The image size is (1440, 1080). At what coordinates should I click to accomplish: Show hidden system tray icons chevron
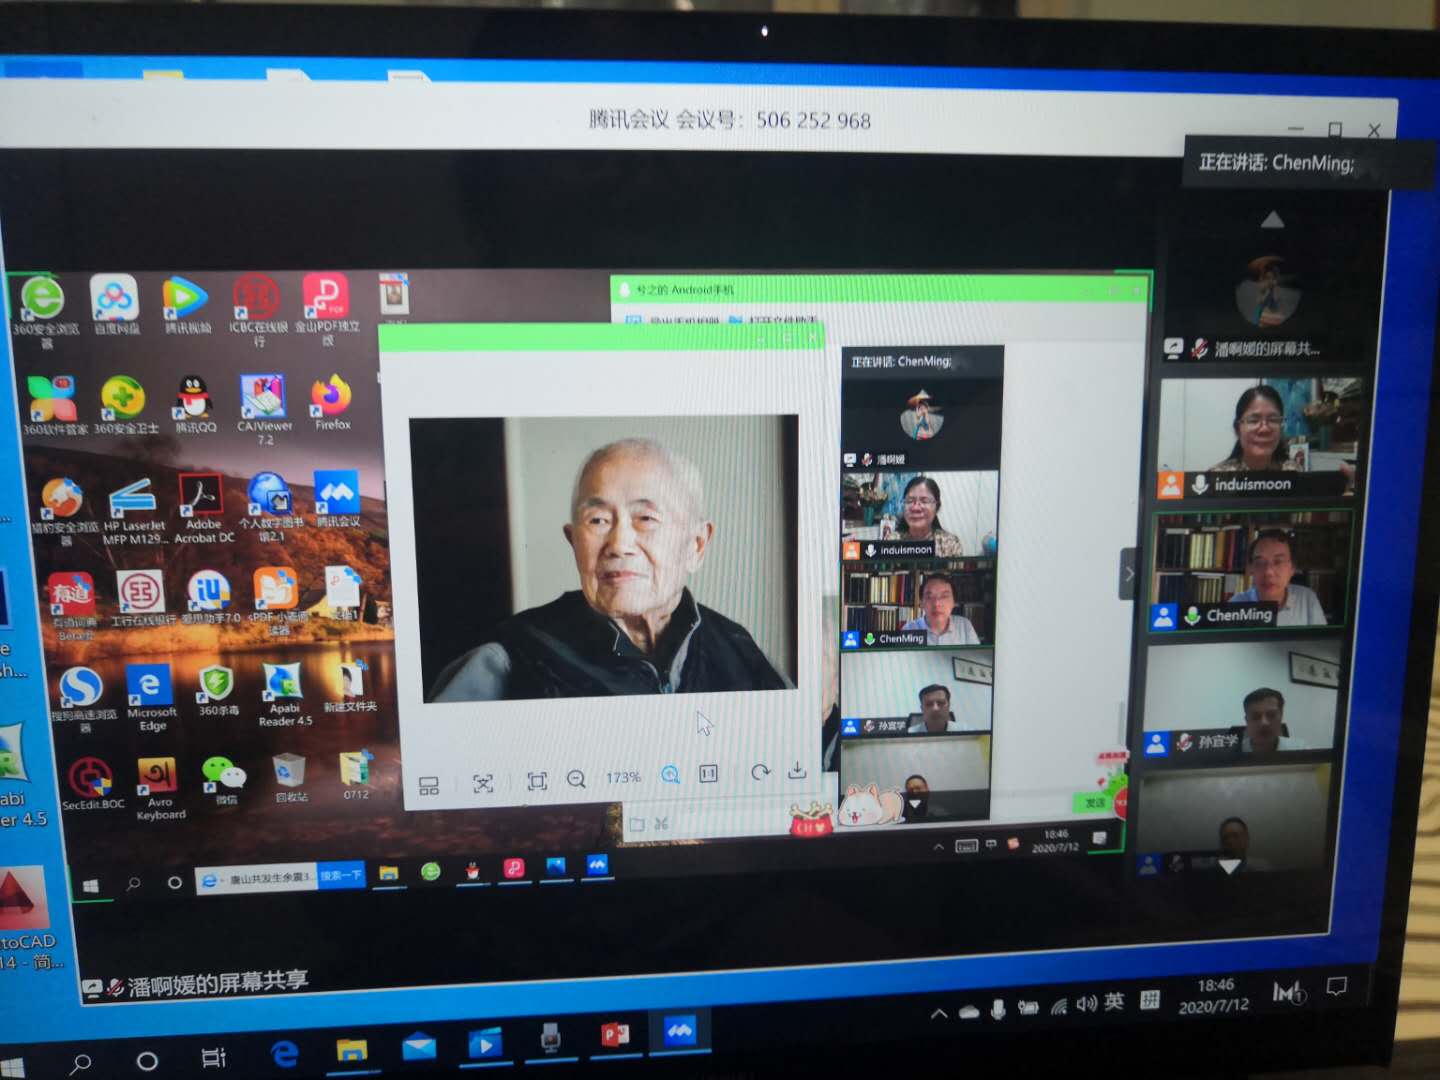(939, 1013)
